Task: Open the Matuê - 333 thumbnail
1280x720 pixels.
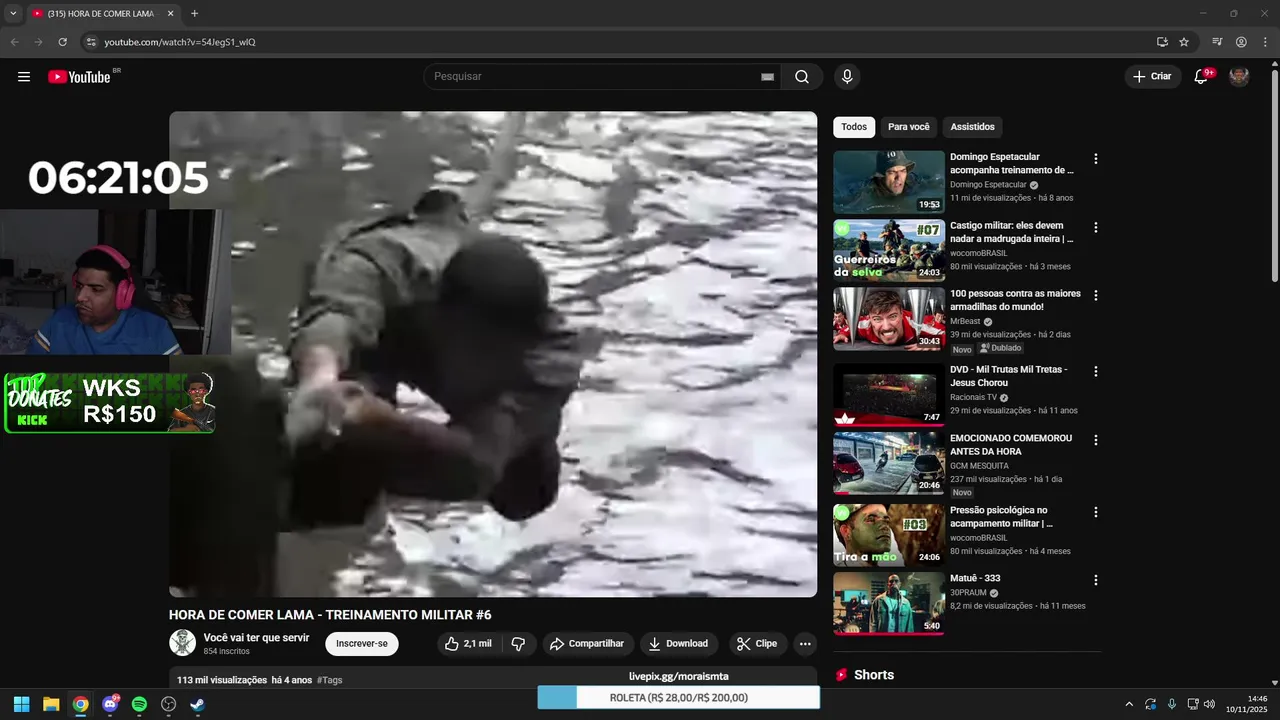Action: (889, 603)
